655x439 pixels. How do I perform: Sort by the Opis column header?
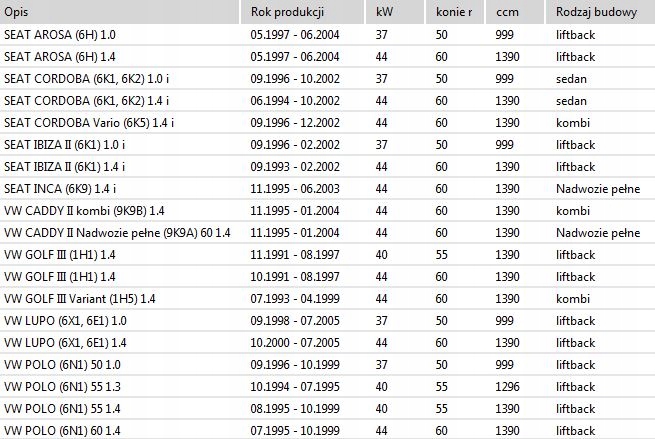(120, 12)
